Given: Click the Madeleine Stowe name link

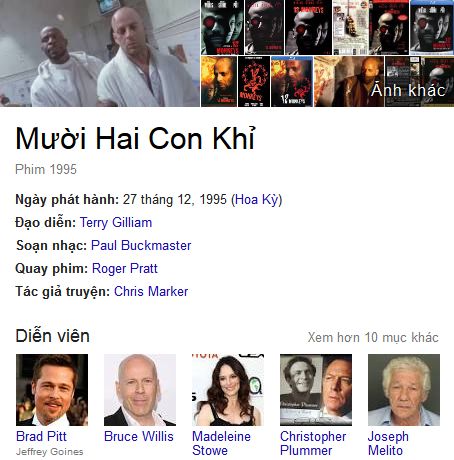Looking at the screenshot, I should (x=221, y=443).
